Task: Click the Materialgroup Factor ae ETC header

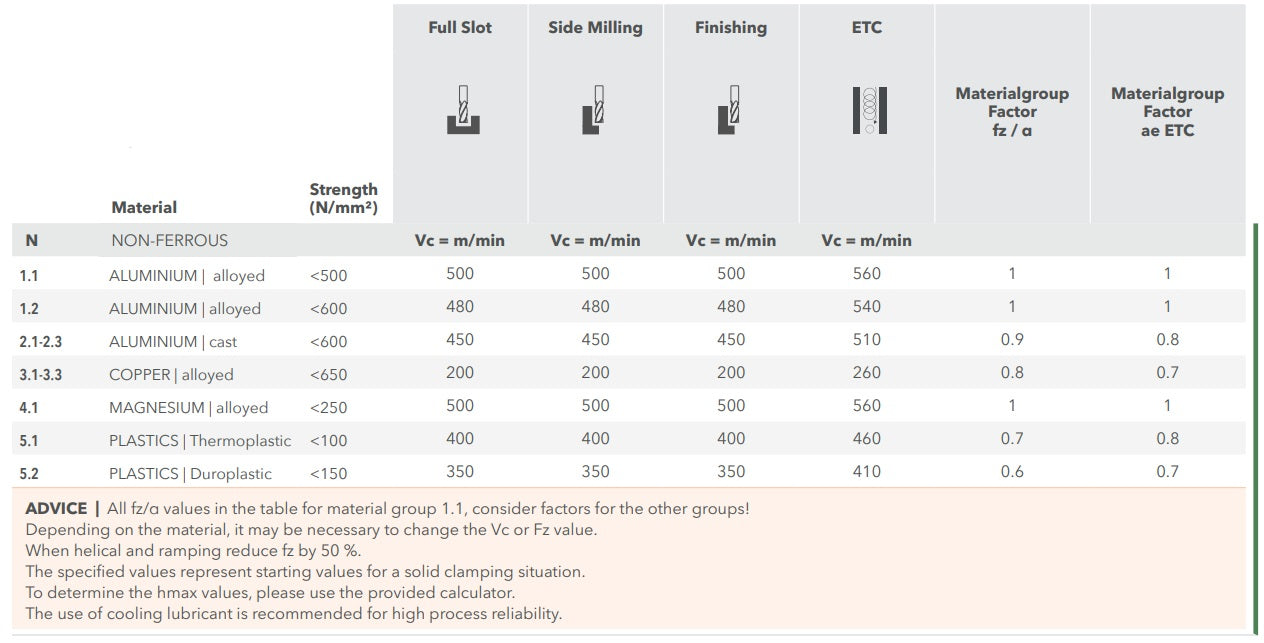Action: point(1168,112)
